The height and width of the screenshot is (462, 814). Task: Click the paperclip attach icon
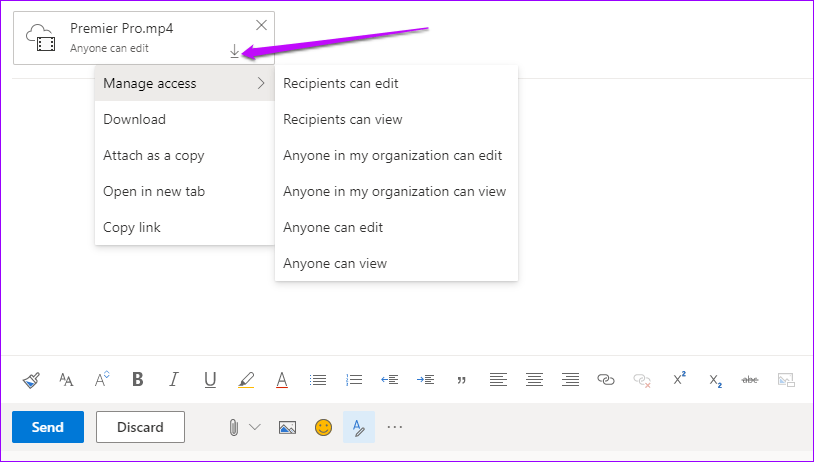(x=234, y=427)
